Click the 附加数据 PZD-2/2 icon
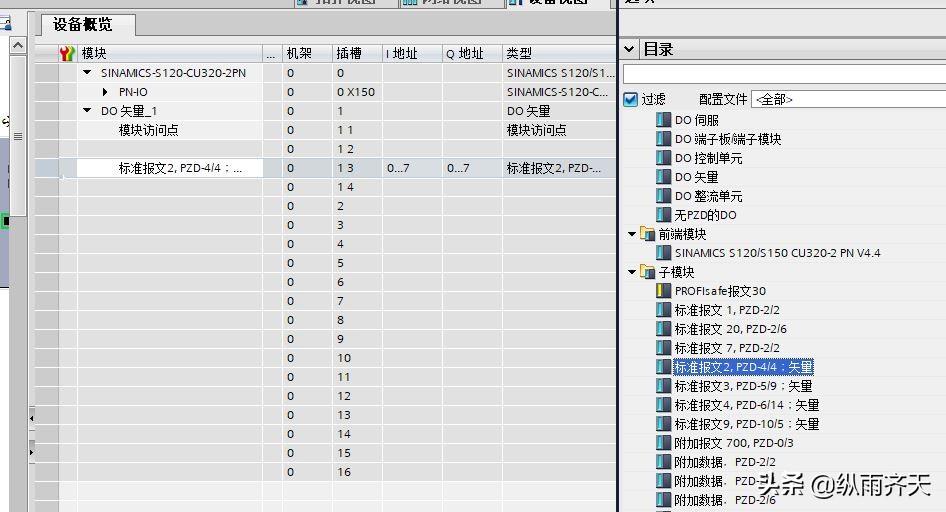Image resolution: width=946 pixels, height=512 pixels. (663, 462)
